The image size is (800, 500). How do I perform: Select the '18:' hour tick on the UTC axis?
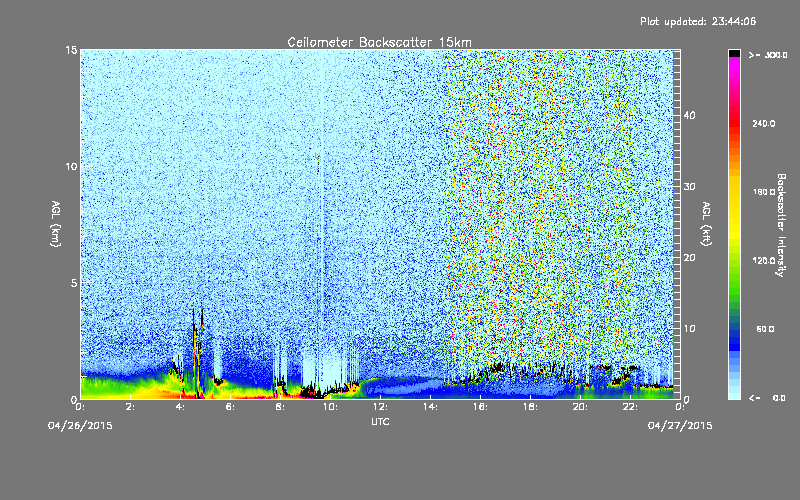(530, 407)
